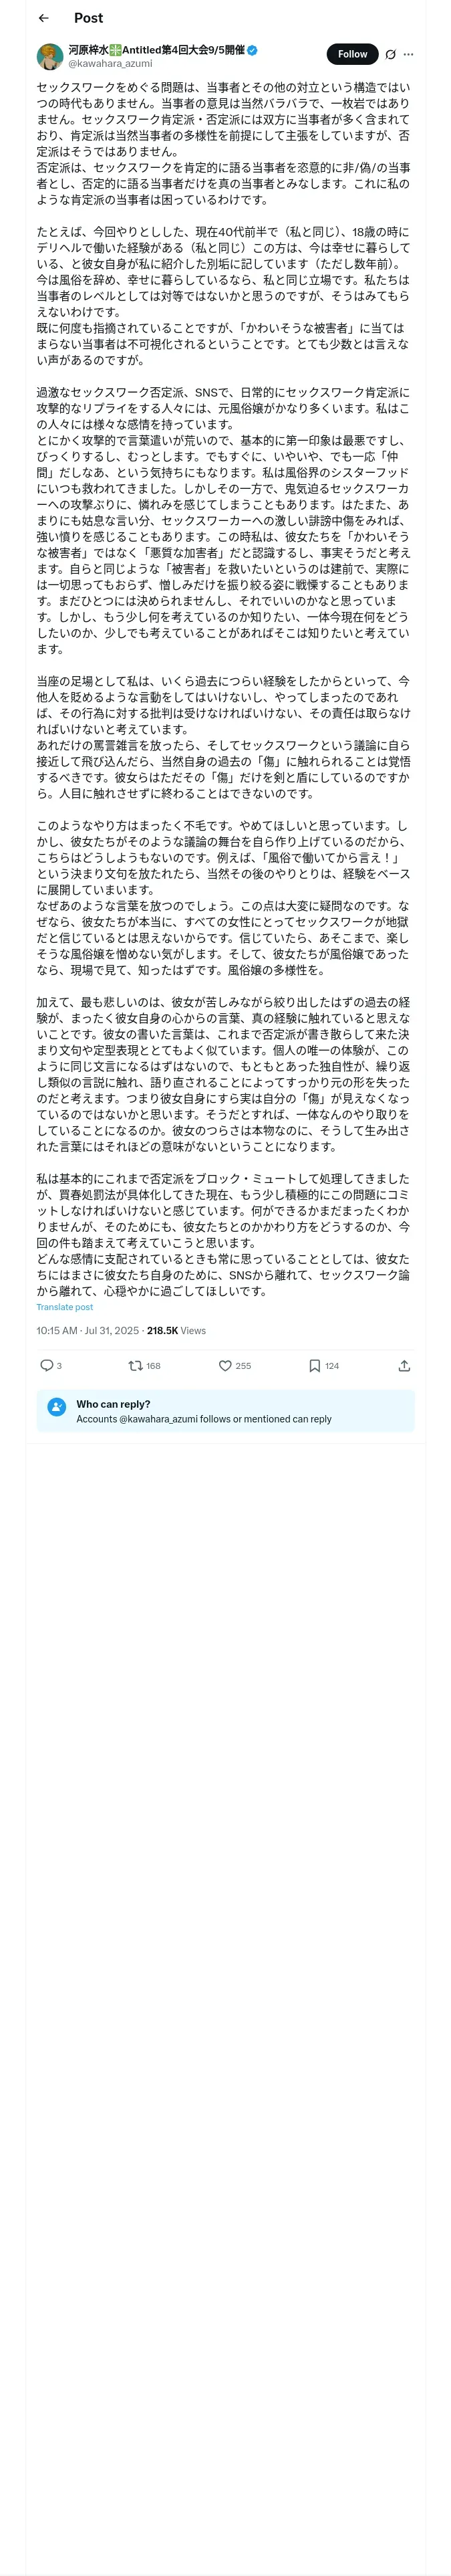Click the Translate post link
This screenshot has height=2576, width=451.
coord(64,1306)
